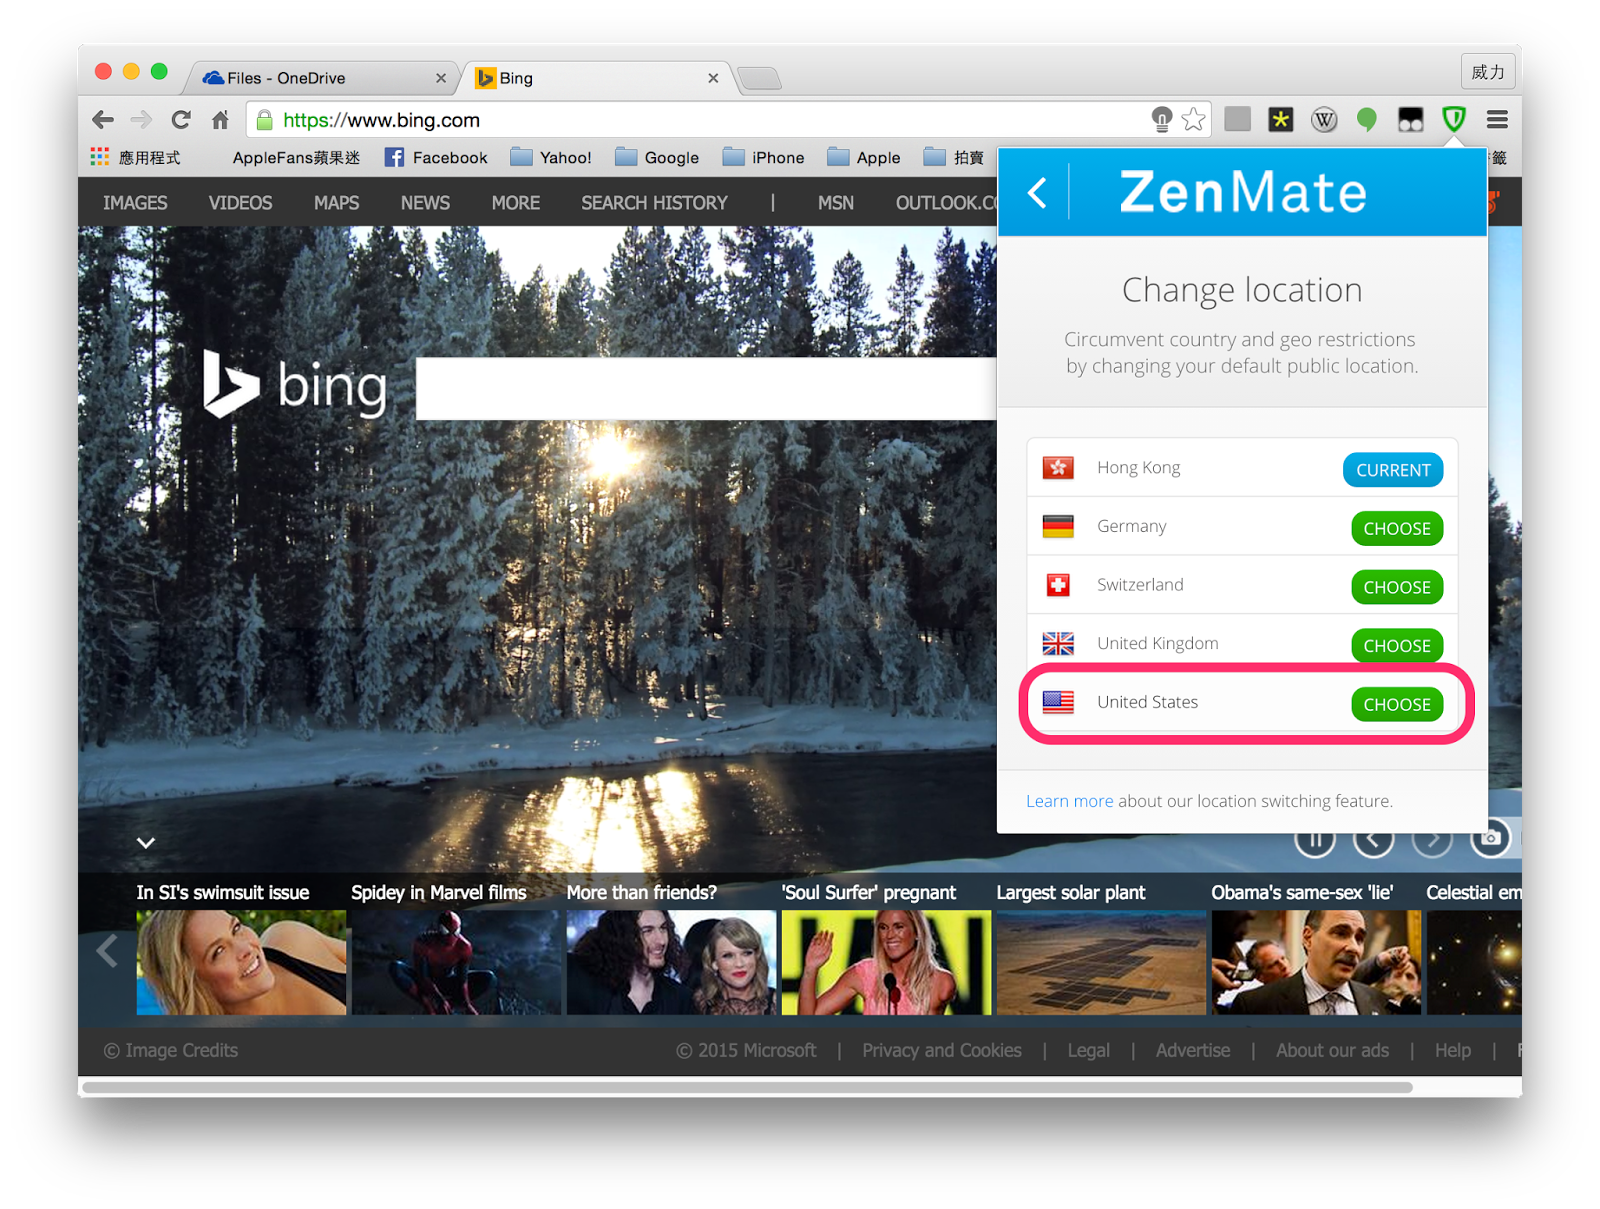Open the Learn more link
Screen dimensions: 1600x1209
click(x=1069, y=801)
